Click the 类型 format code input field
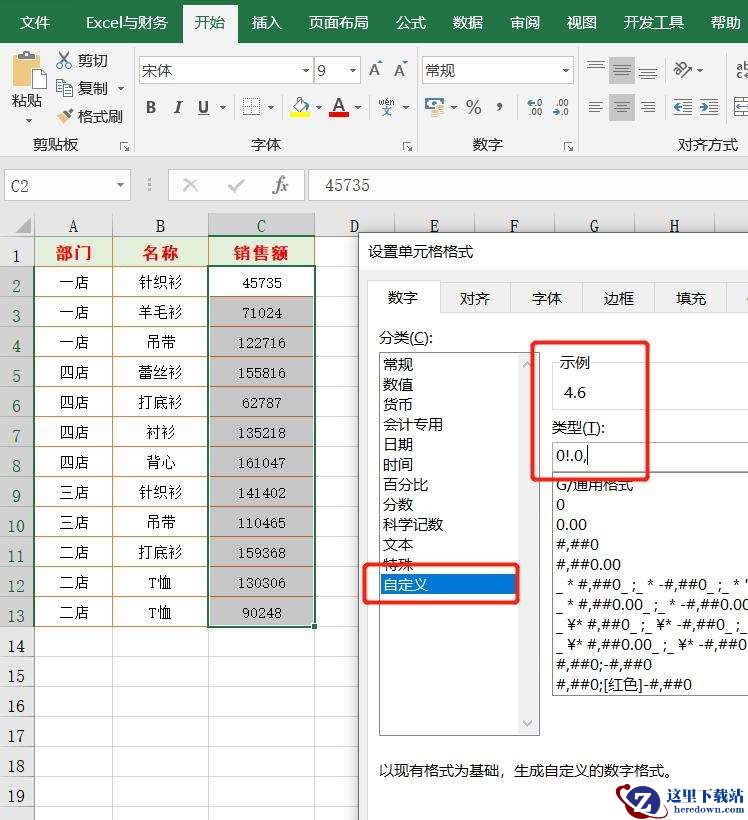The image size is (748, 820). pos(650,456)
